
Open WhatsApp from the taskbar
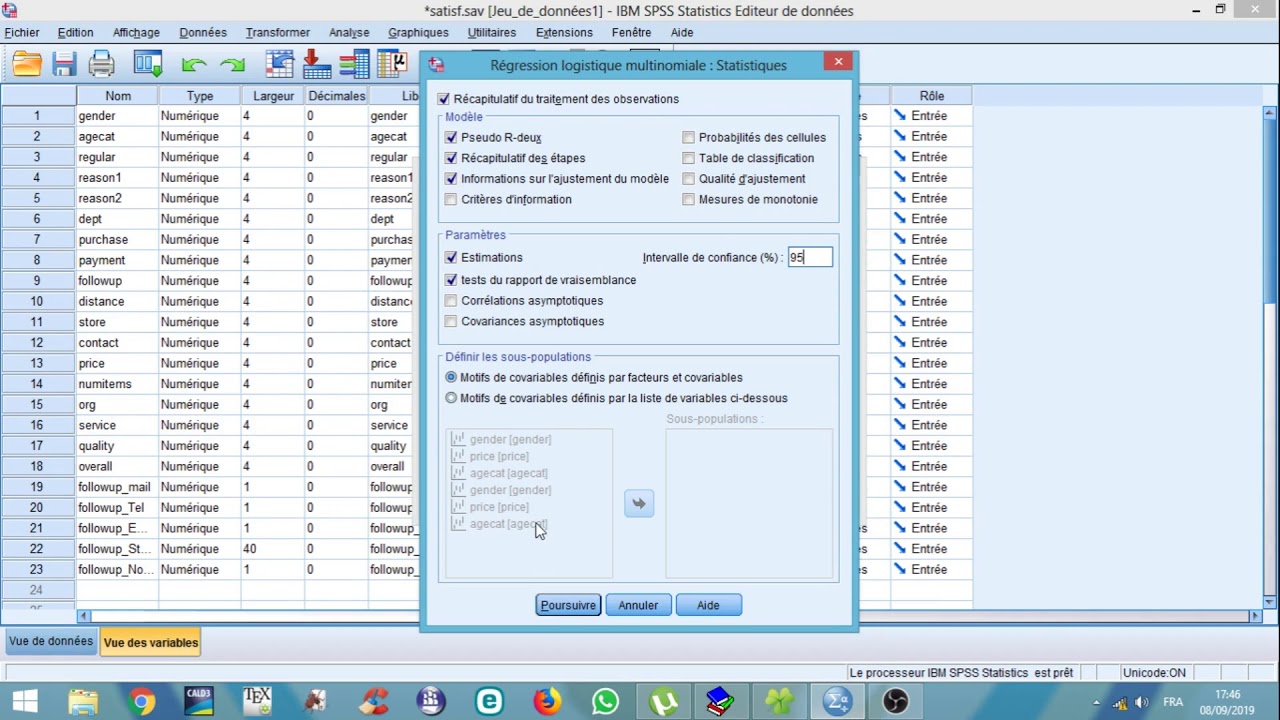pos(605,702)
